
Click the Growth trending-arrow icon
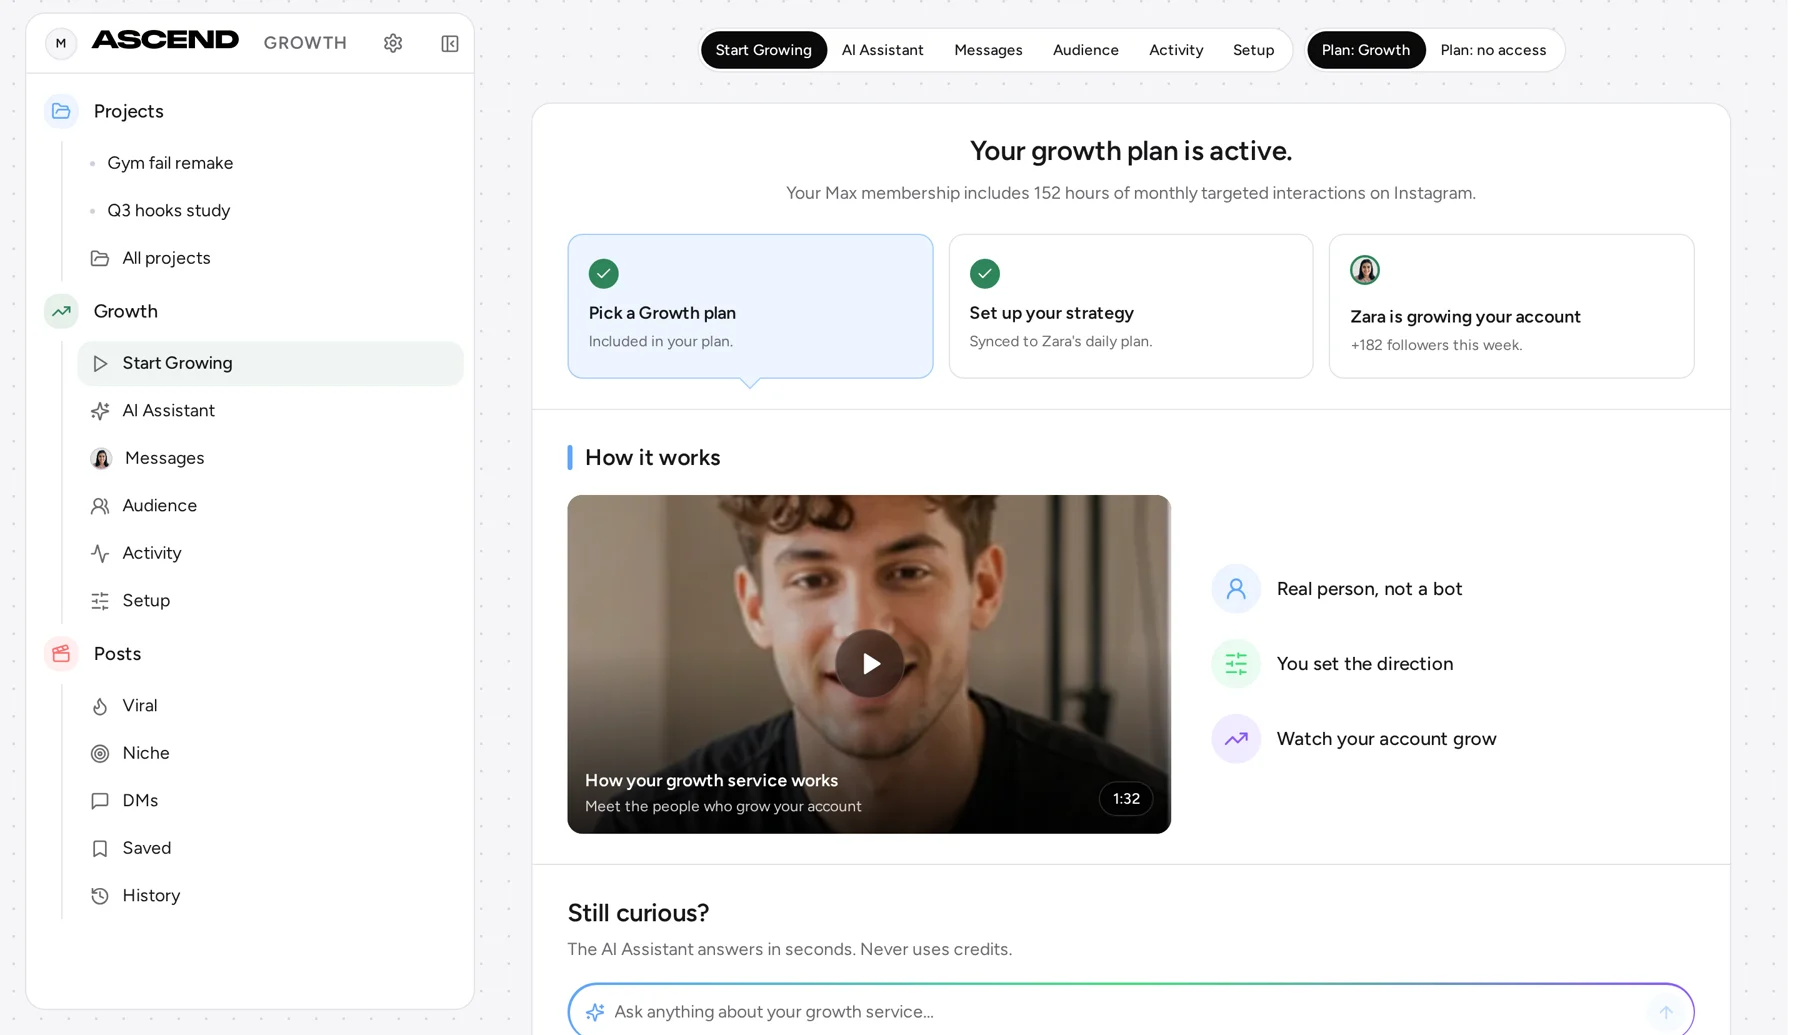(61, 311)
